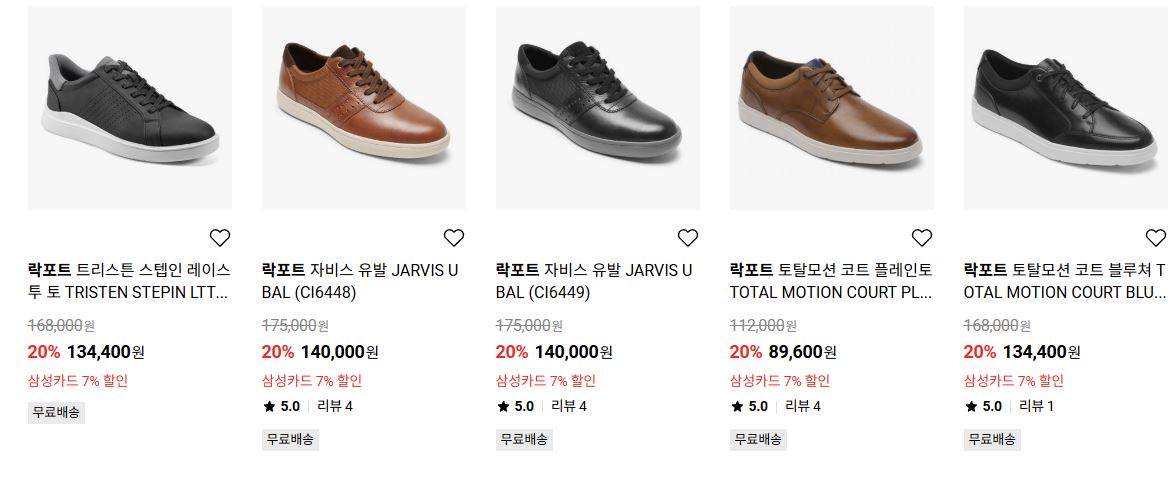Image resolution: width=1175 pixels, height=481 pixels.
Task: Wishlist the Total Motion Court Blucher shoe
Action: 1155,238
